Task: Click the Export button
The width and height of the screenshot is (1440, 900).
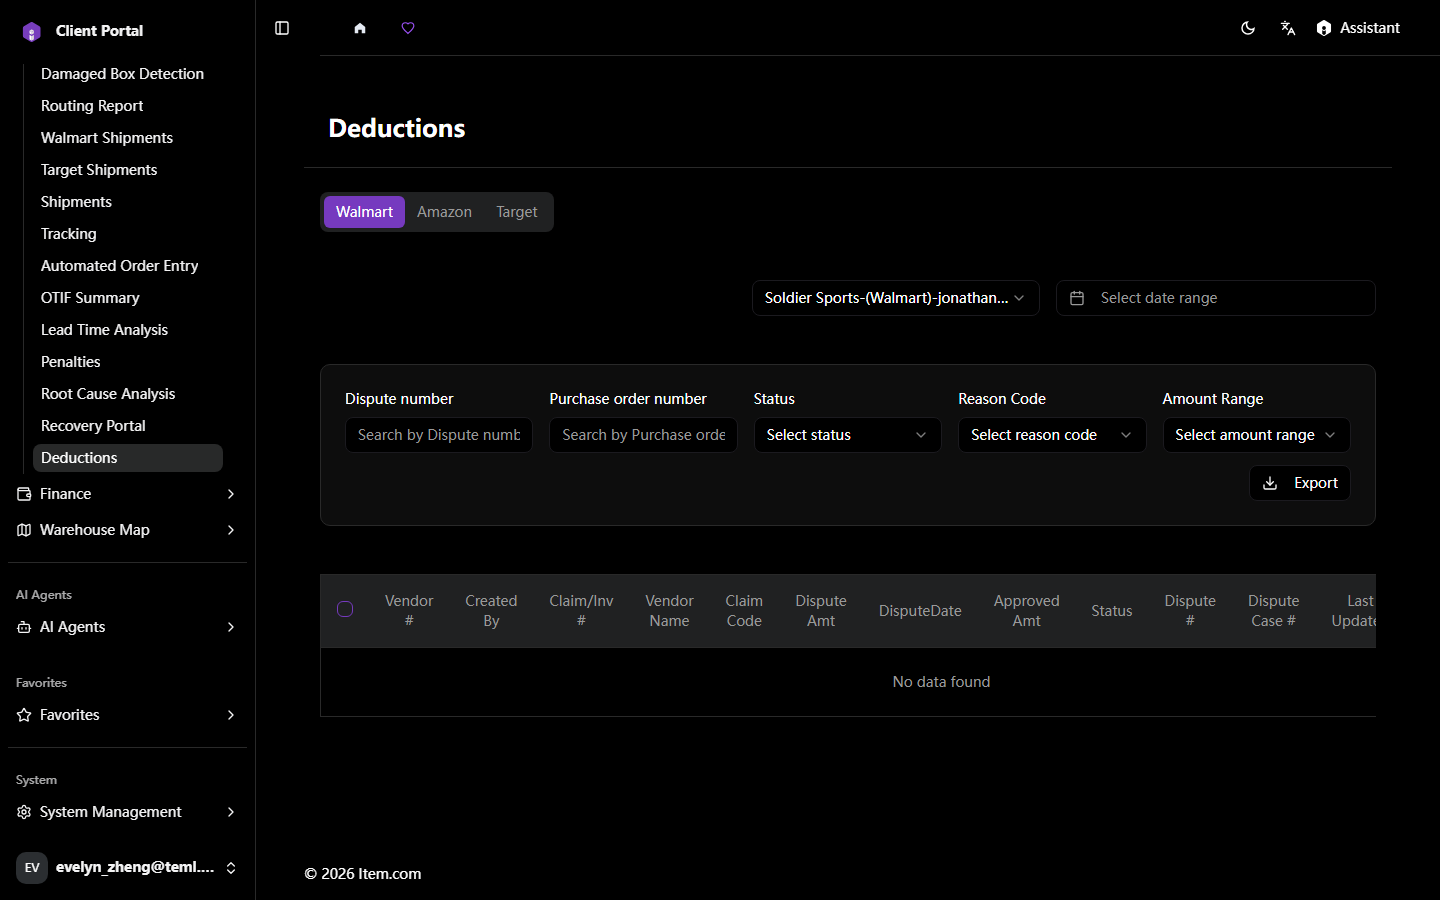Action: [x=1300, y=483]
